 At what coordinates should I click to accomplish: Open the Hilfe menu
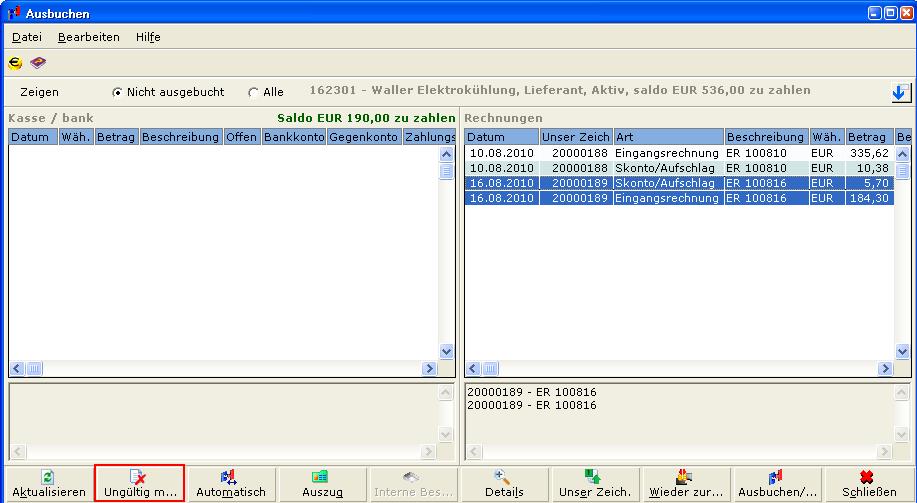(x=148, y=37)
